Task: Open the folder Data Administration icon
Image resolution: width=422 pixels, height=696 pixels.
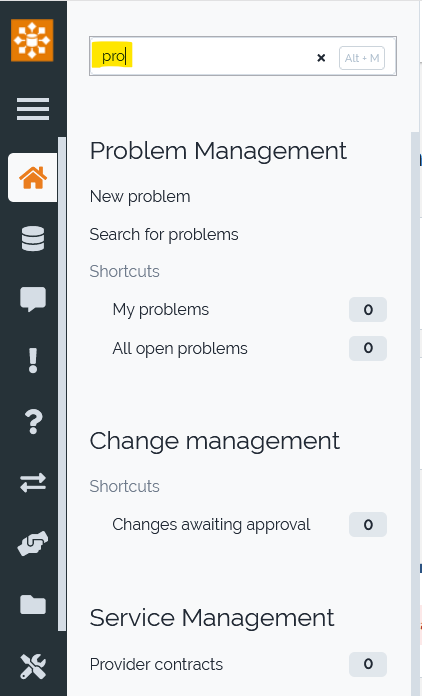Action: click(33, 605)
